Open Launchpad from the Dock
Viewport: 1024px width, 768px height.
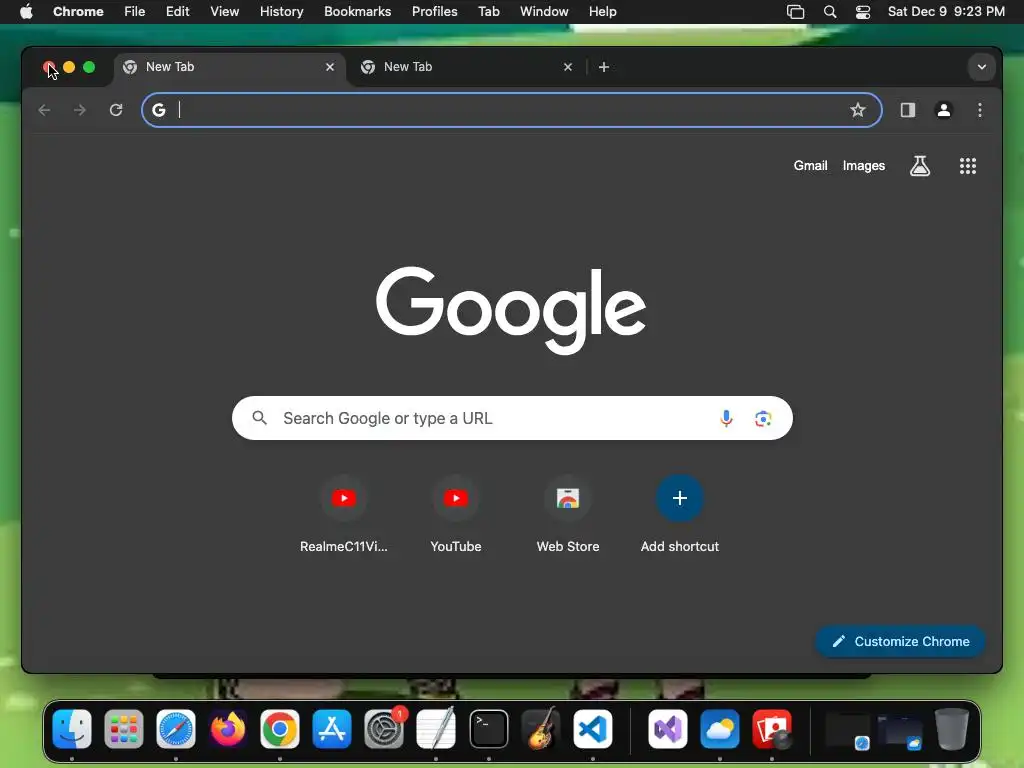pos(123,729)
